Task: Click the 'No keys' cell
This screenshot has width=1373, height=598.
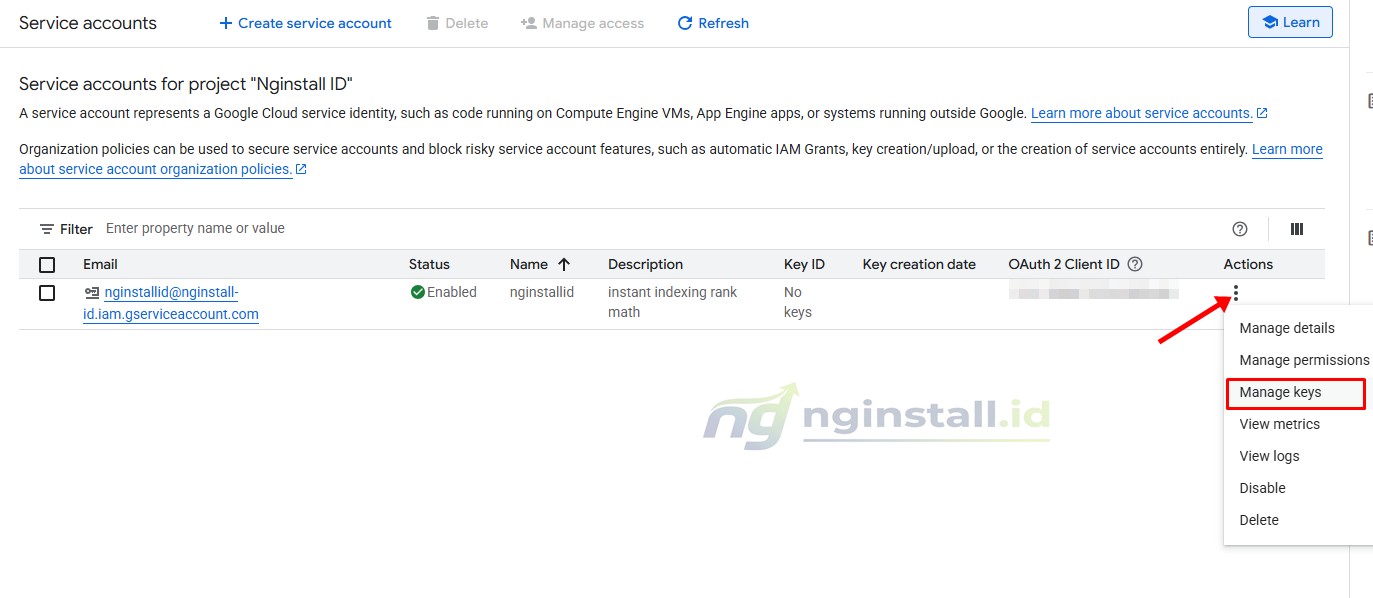Action: tap(798, 302)
